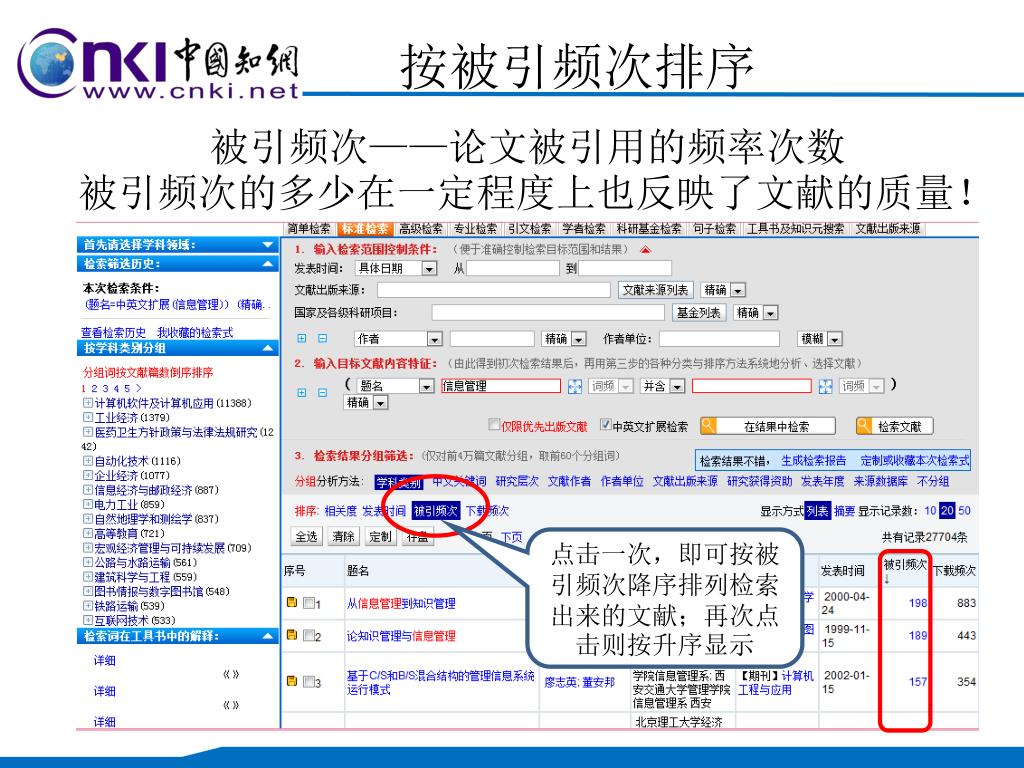Click the 全选 select-all button
The width and height of the screenshot is (1024, 768).
tap(306, 537)
